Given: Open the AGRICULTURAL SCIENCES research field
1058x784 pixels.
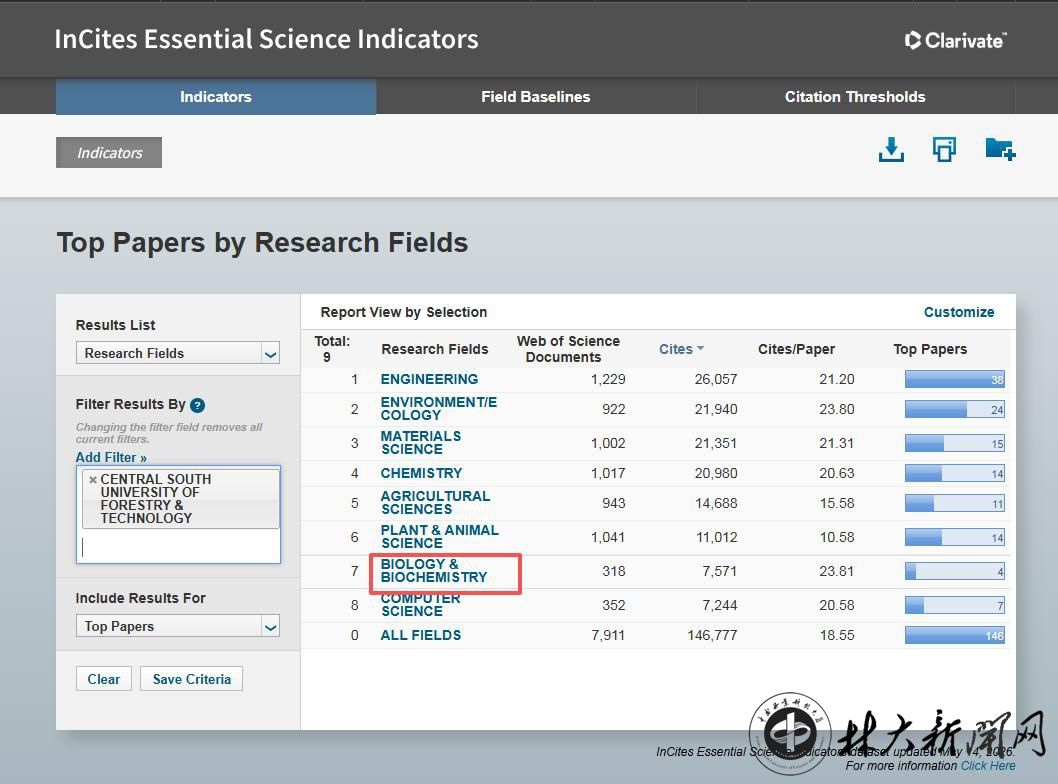Looking at the screenshot, I should [435, 503].
